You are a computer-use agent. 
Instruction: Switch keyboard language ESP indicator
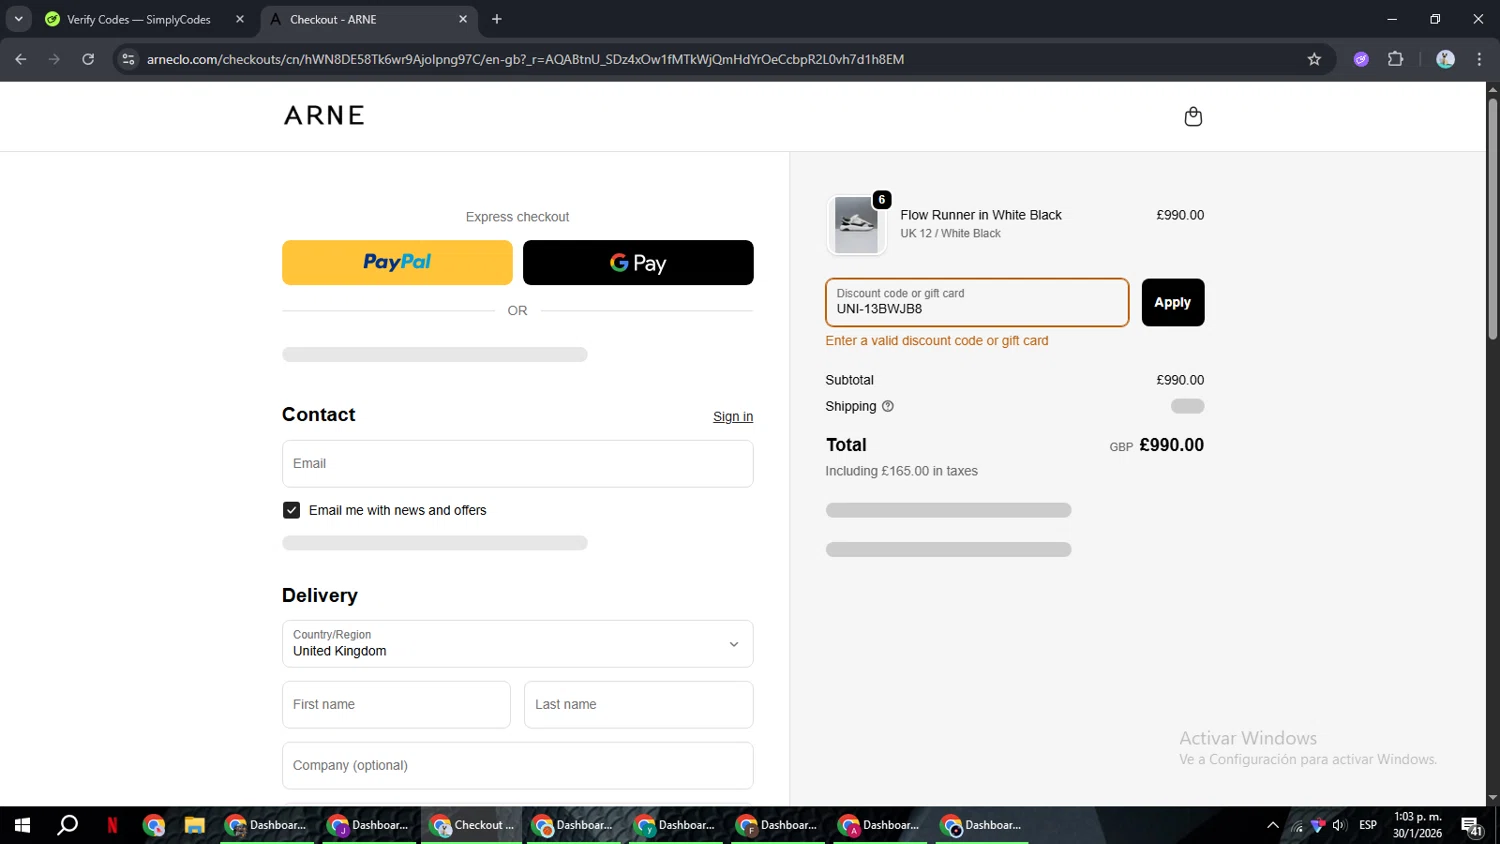point(1368,825)
